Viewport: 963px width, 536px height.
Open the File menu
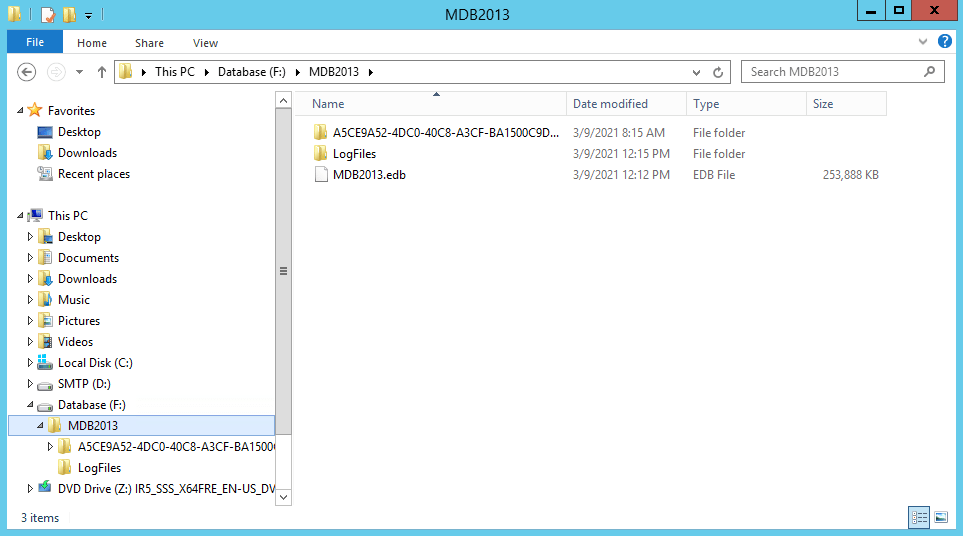(35, 43)
